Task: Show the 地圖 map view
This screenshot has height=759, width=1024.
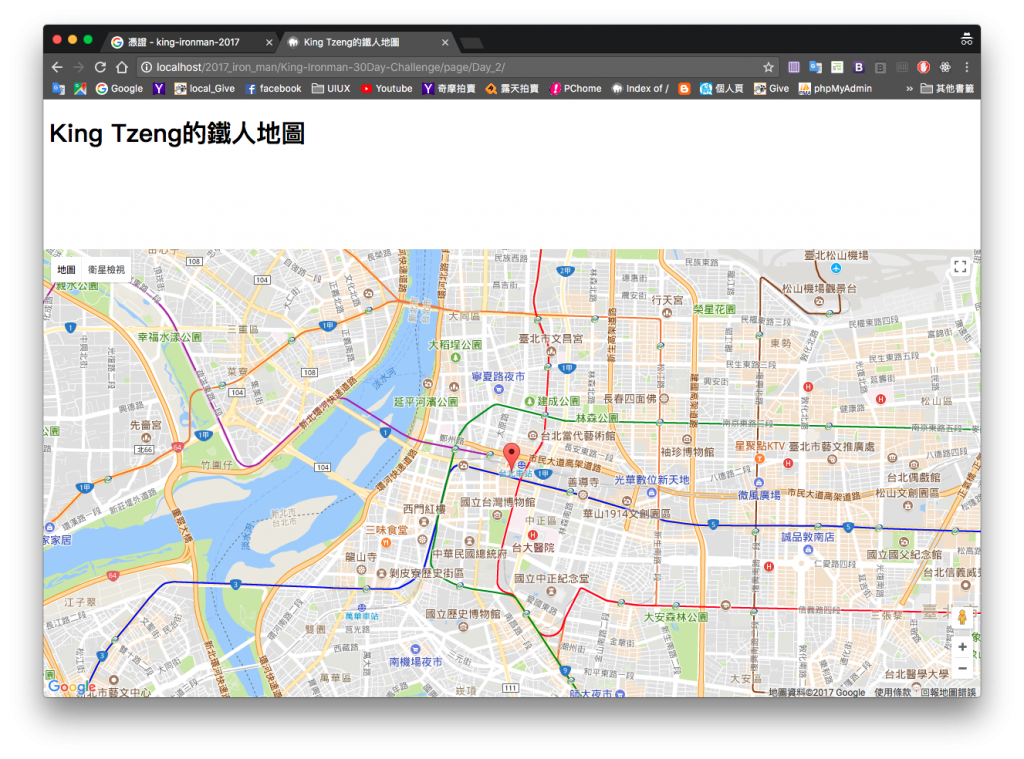Action: [x=66, y=269]
